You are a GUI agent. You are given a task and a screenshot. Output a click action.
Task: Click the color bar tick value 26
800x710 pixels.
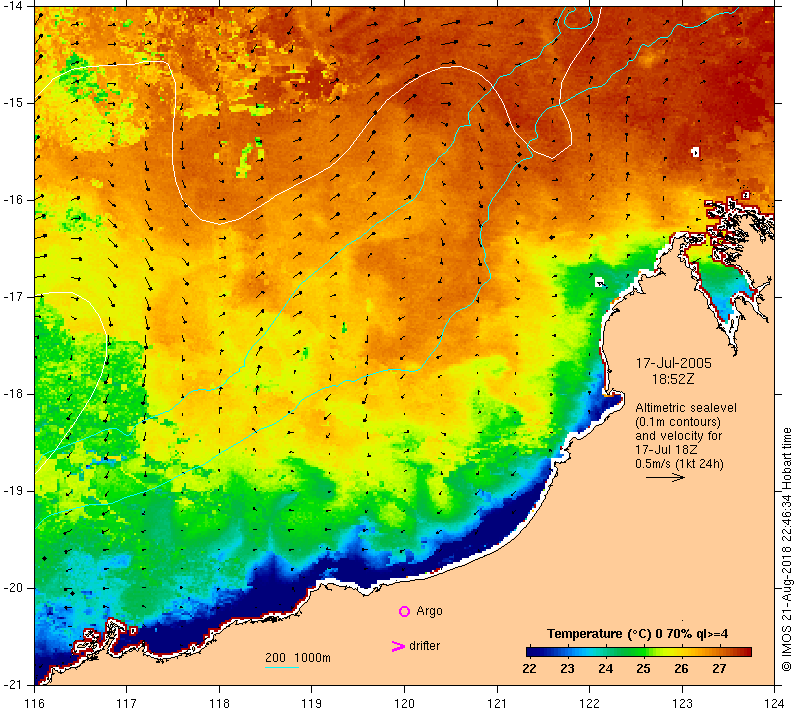tap(681, 669)
